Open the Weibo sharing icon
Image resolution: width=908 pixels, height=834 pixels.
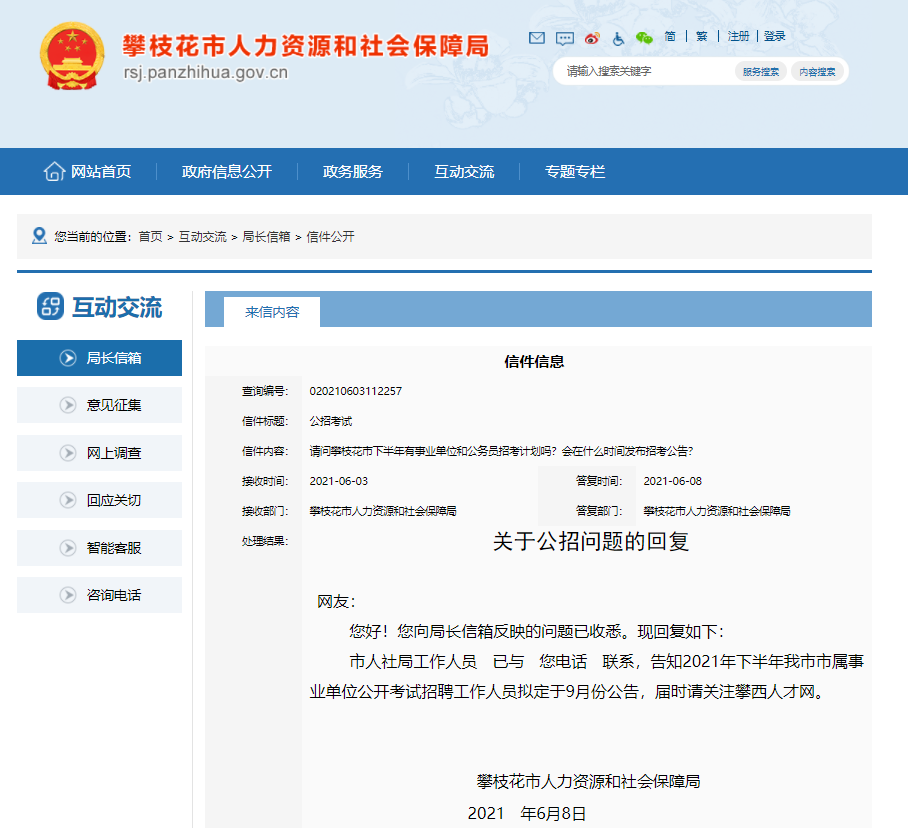coord(592,38)
